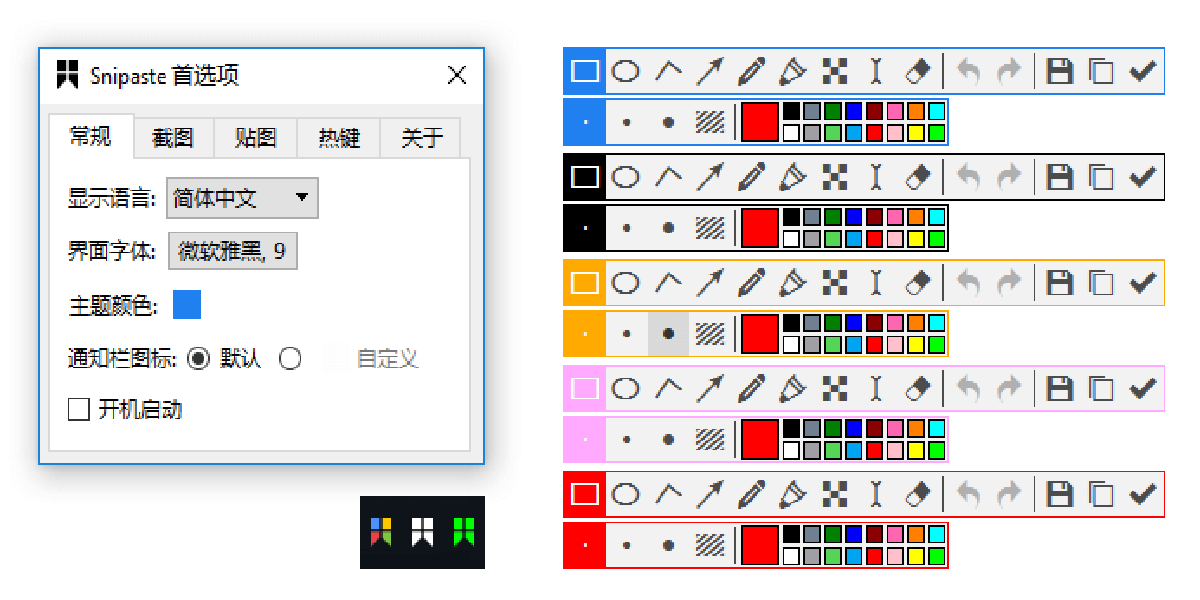Image resolution: width=1200 pixels, height=600 pixels.
Task: Select the 自定义 tray icon radio button
Action: point(290,358)
